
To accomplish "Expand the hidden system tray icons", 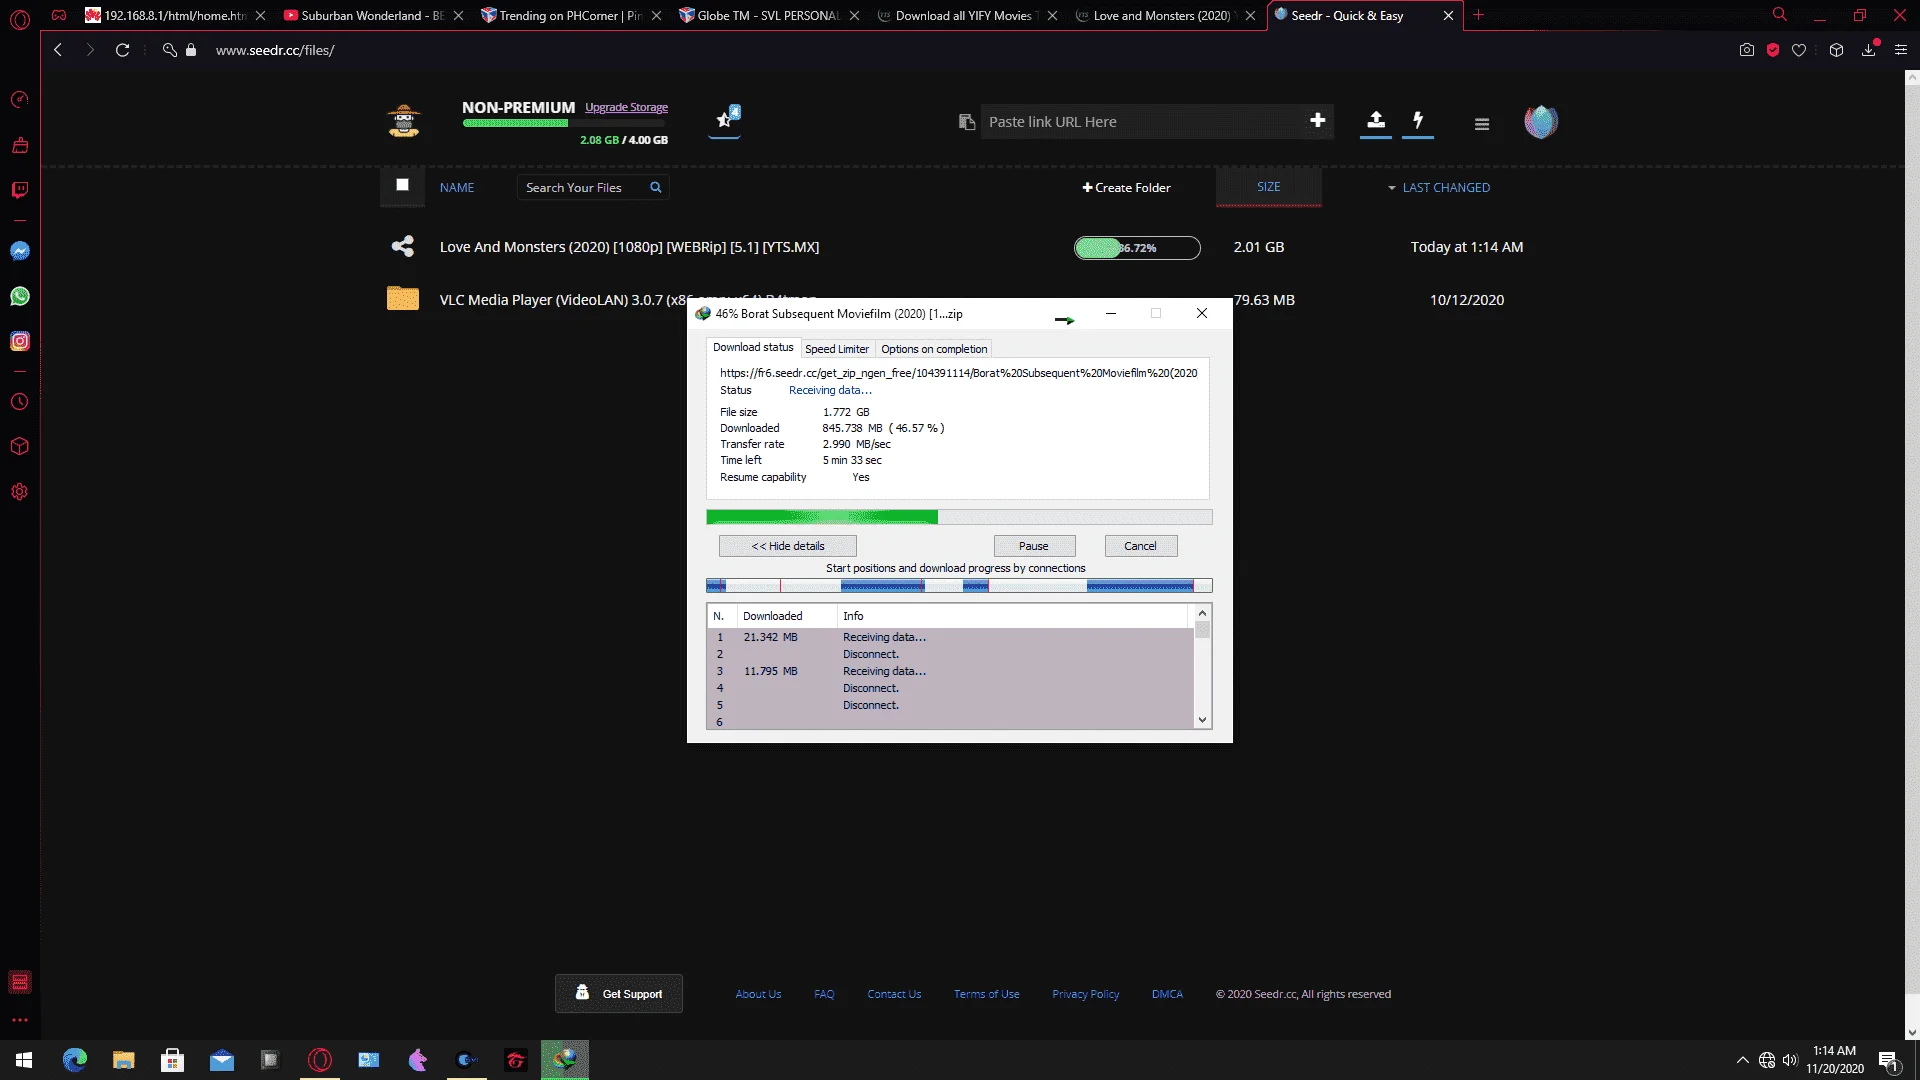I will tap(1743, 1060).
